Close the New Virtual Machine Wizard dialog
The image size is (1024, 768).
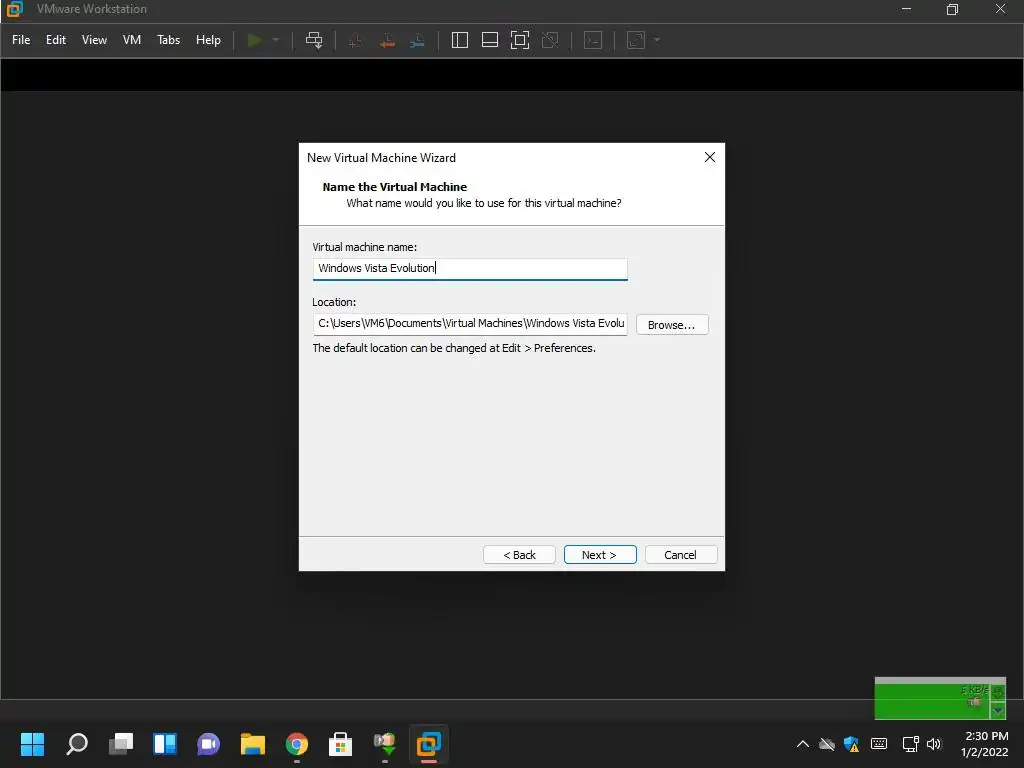pyautogui.click(x=710, y=157)
